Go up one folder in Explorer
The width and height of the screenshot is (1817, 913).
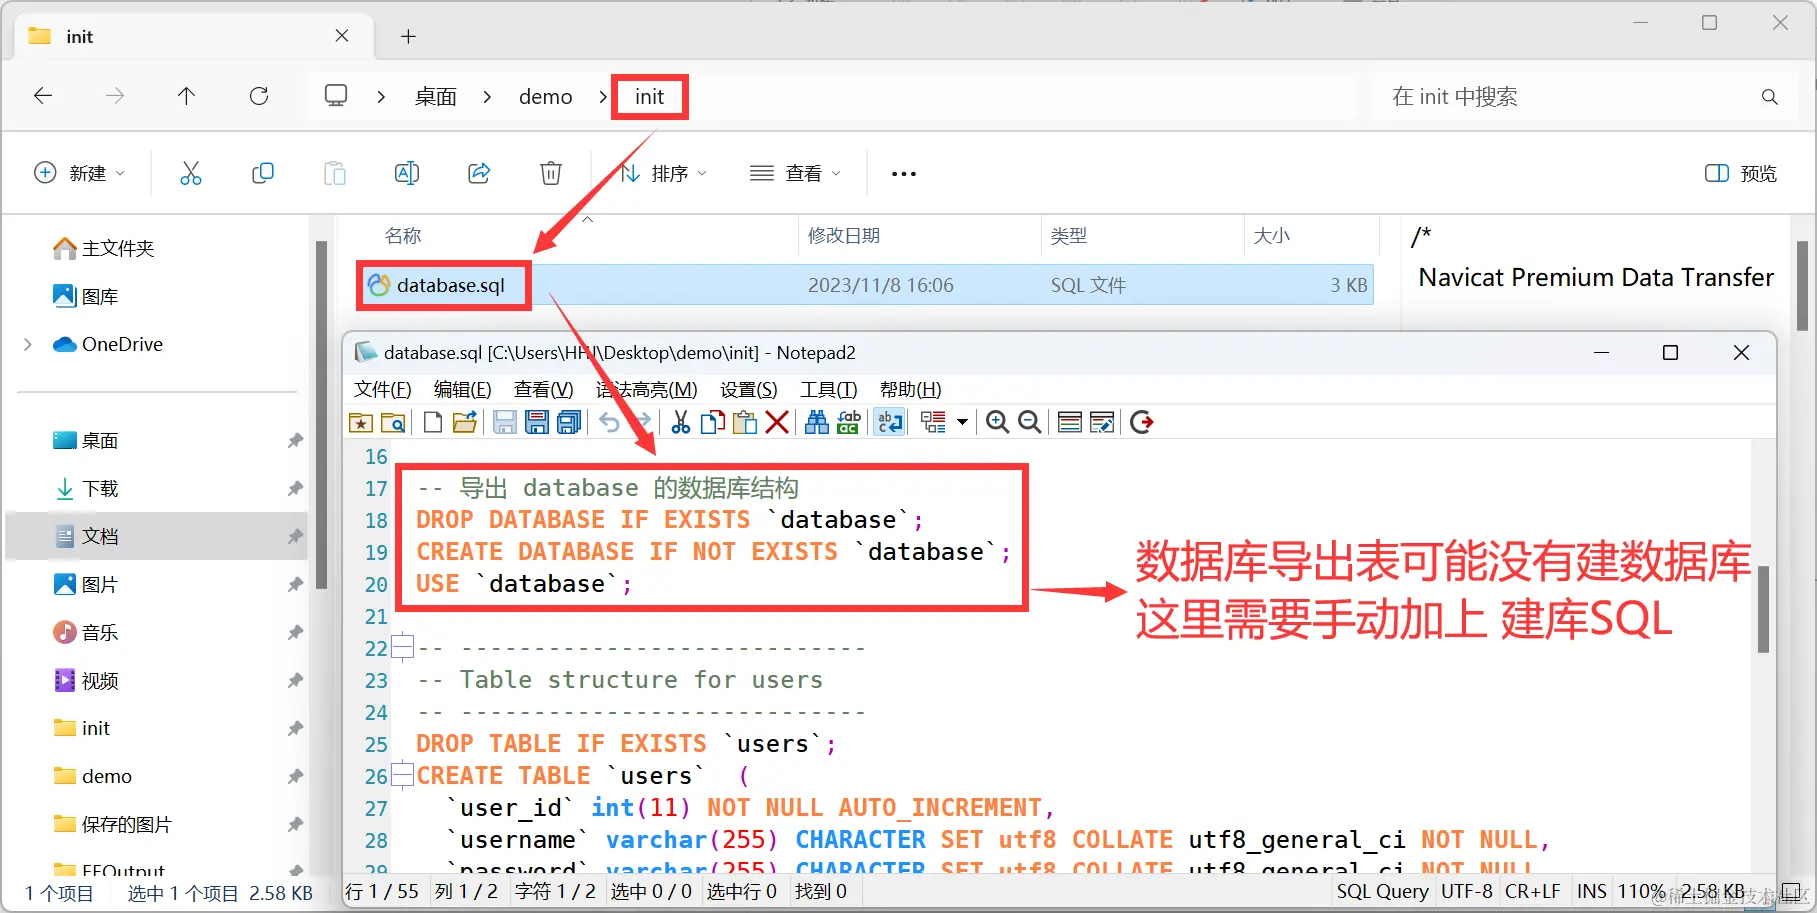click(186, 96)
